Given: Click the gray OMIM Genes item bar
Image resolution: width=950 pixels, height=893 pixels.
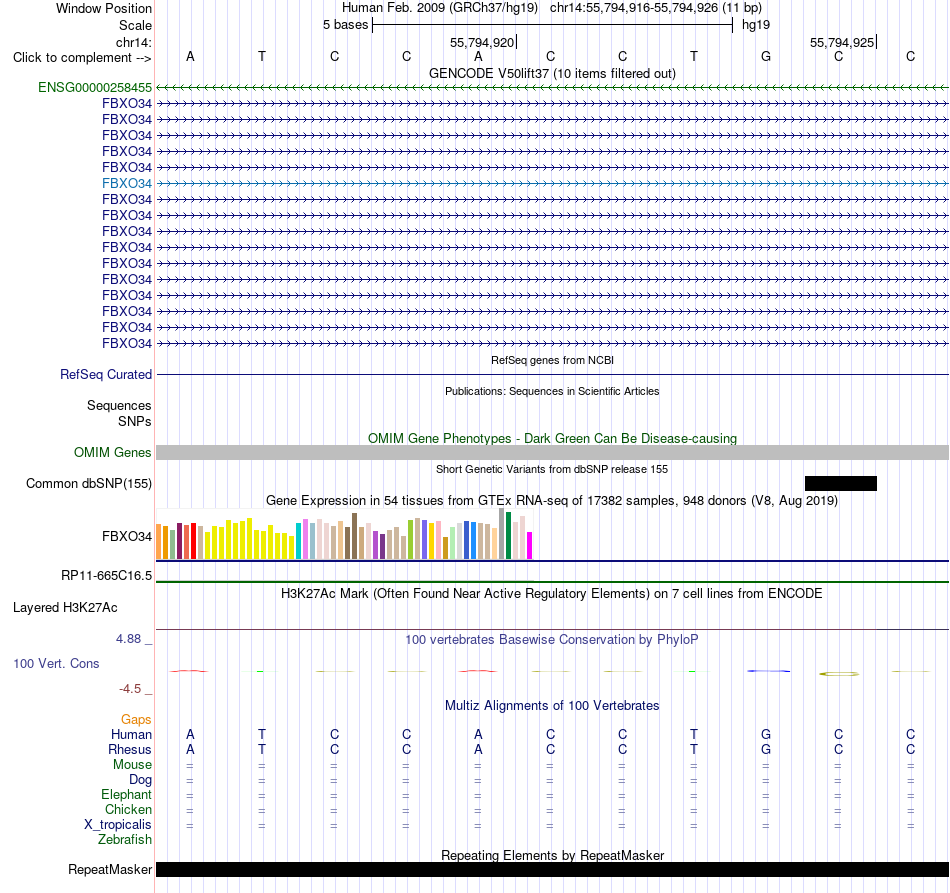Looking at the screenshot, I should point(552,453).
